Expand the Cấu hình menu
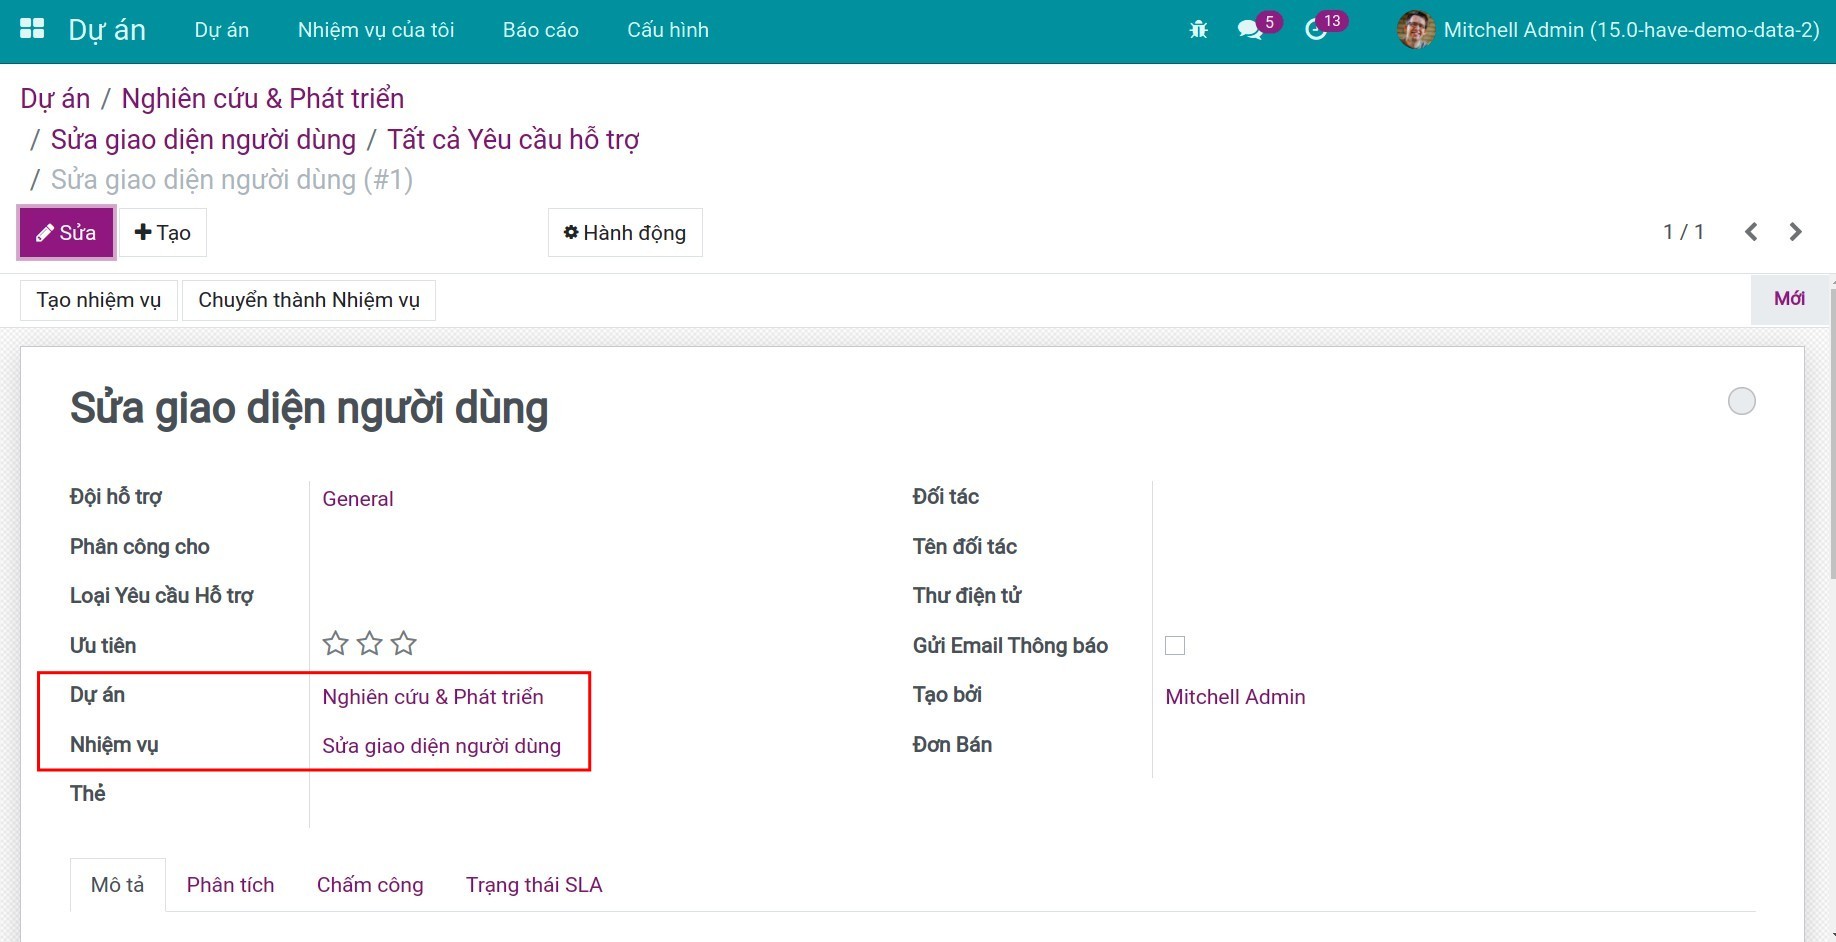This screenshot has height=942, width=1836. point(667,30)
